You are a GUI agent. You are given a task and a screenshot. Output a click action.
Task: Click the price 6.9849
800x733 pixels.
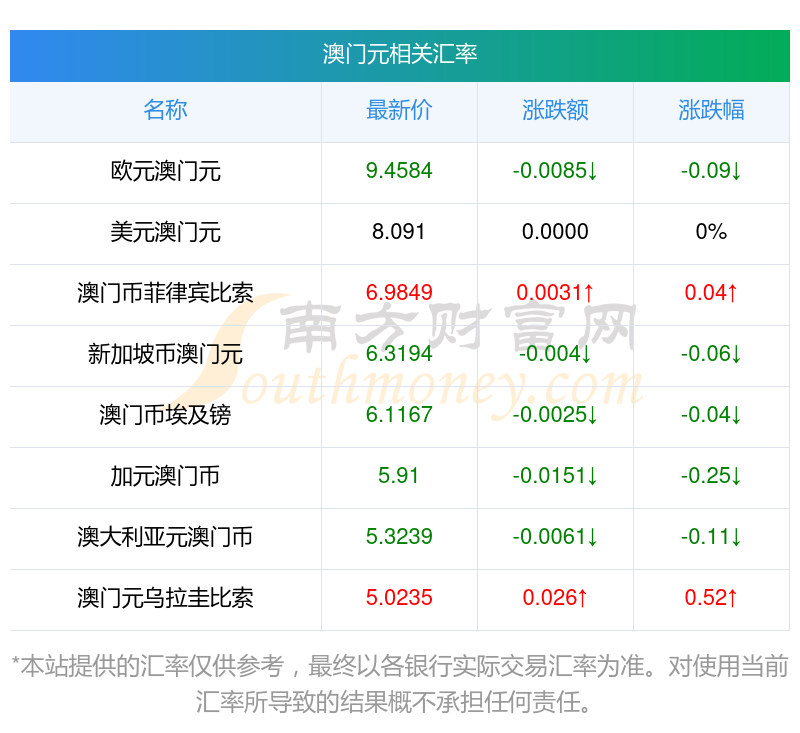pos(399,293)
